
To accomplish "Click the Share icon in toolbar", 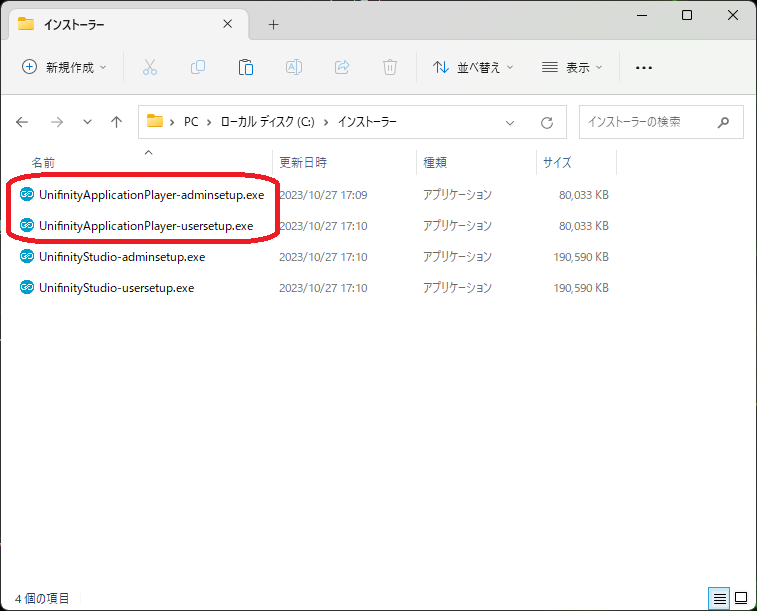I will pyautogui.click(x=342, y=67).
